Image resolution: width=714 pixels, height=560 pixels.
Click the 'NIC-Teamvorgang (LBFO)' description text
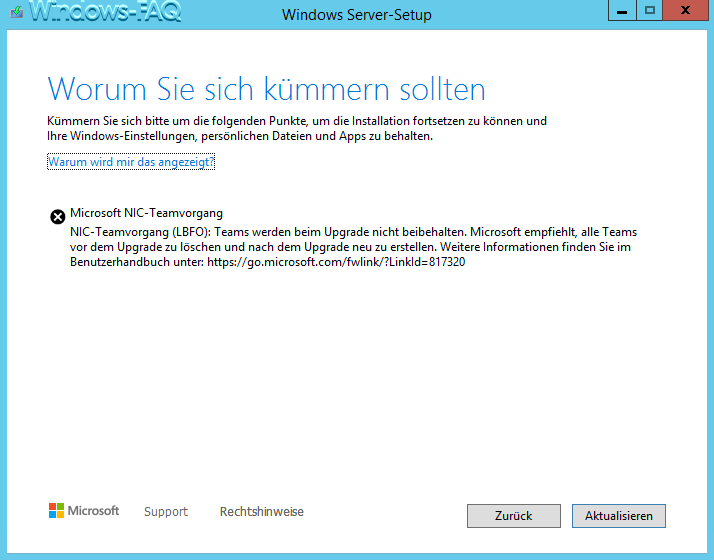point(353,247)
